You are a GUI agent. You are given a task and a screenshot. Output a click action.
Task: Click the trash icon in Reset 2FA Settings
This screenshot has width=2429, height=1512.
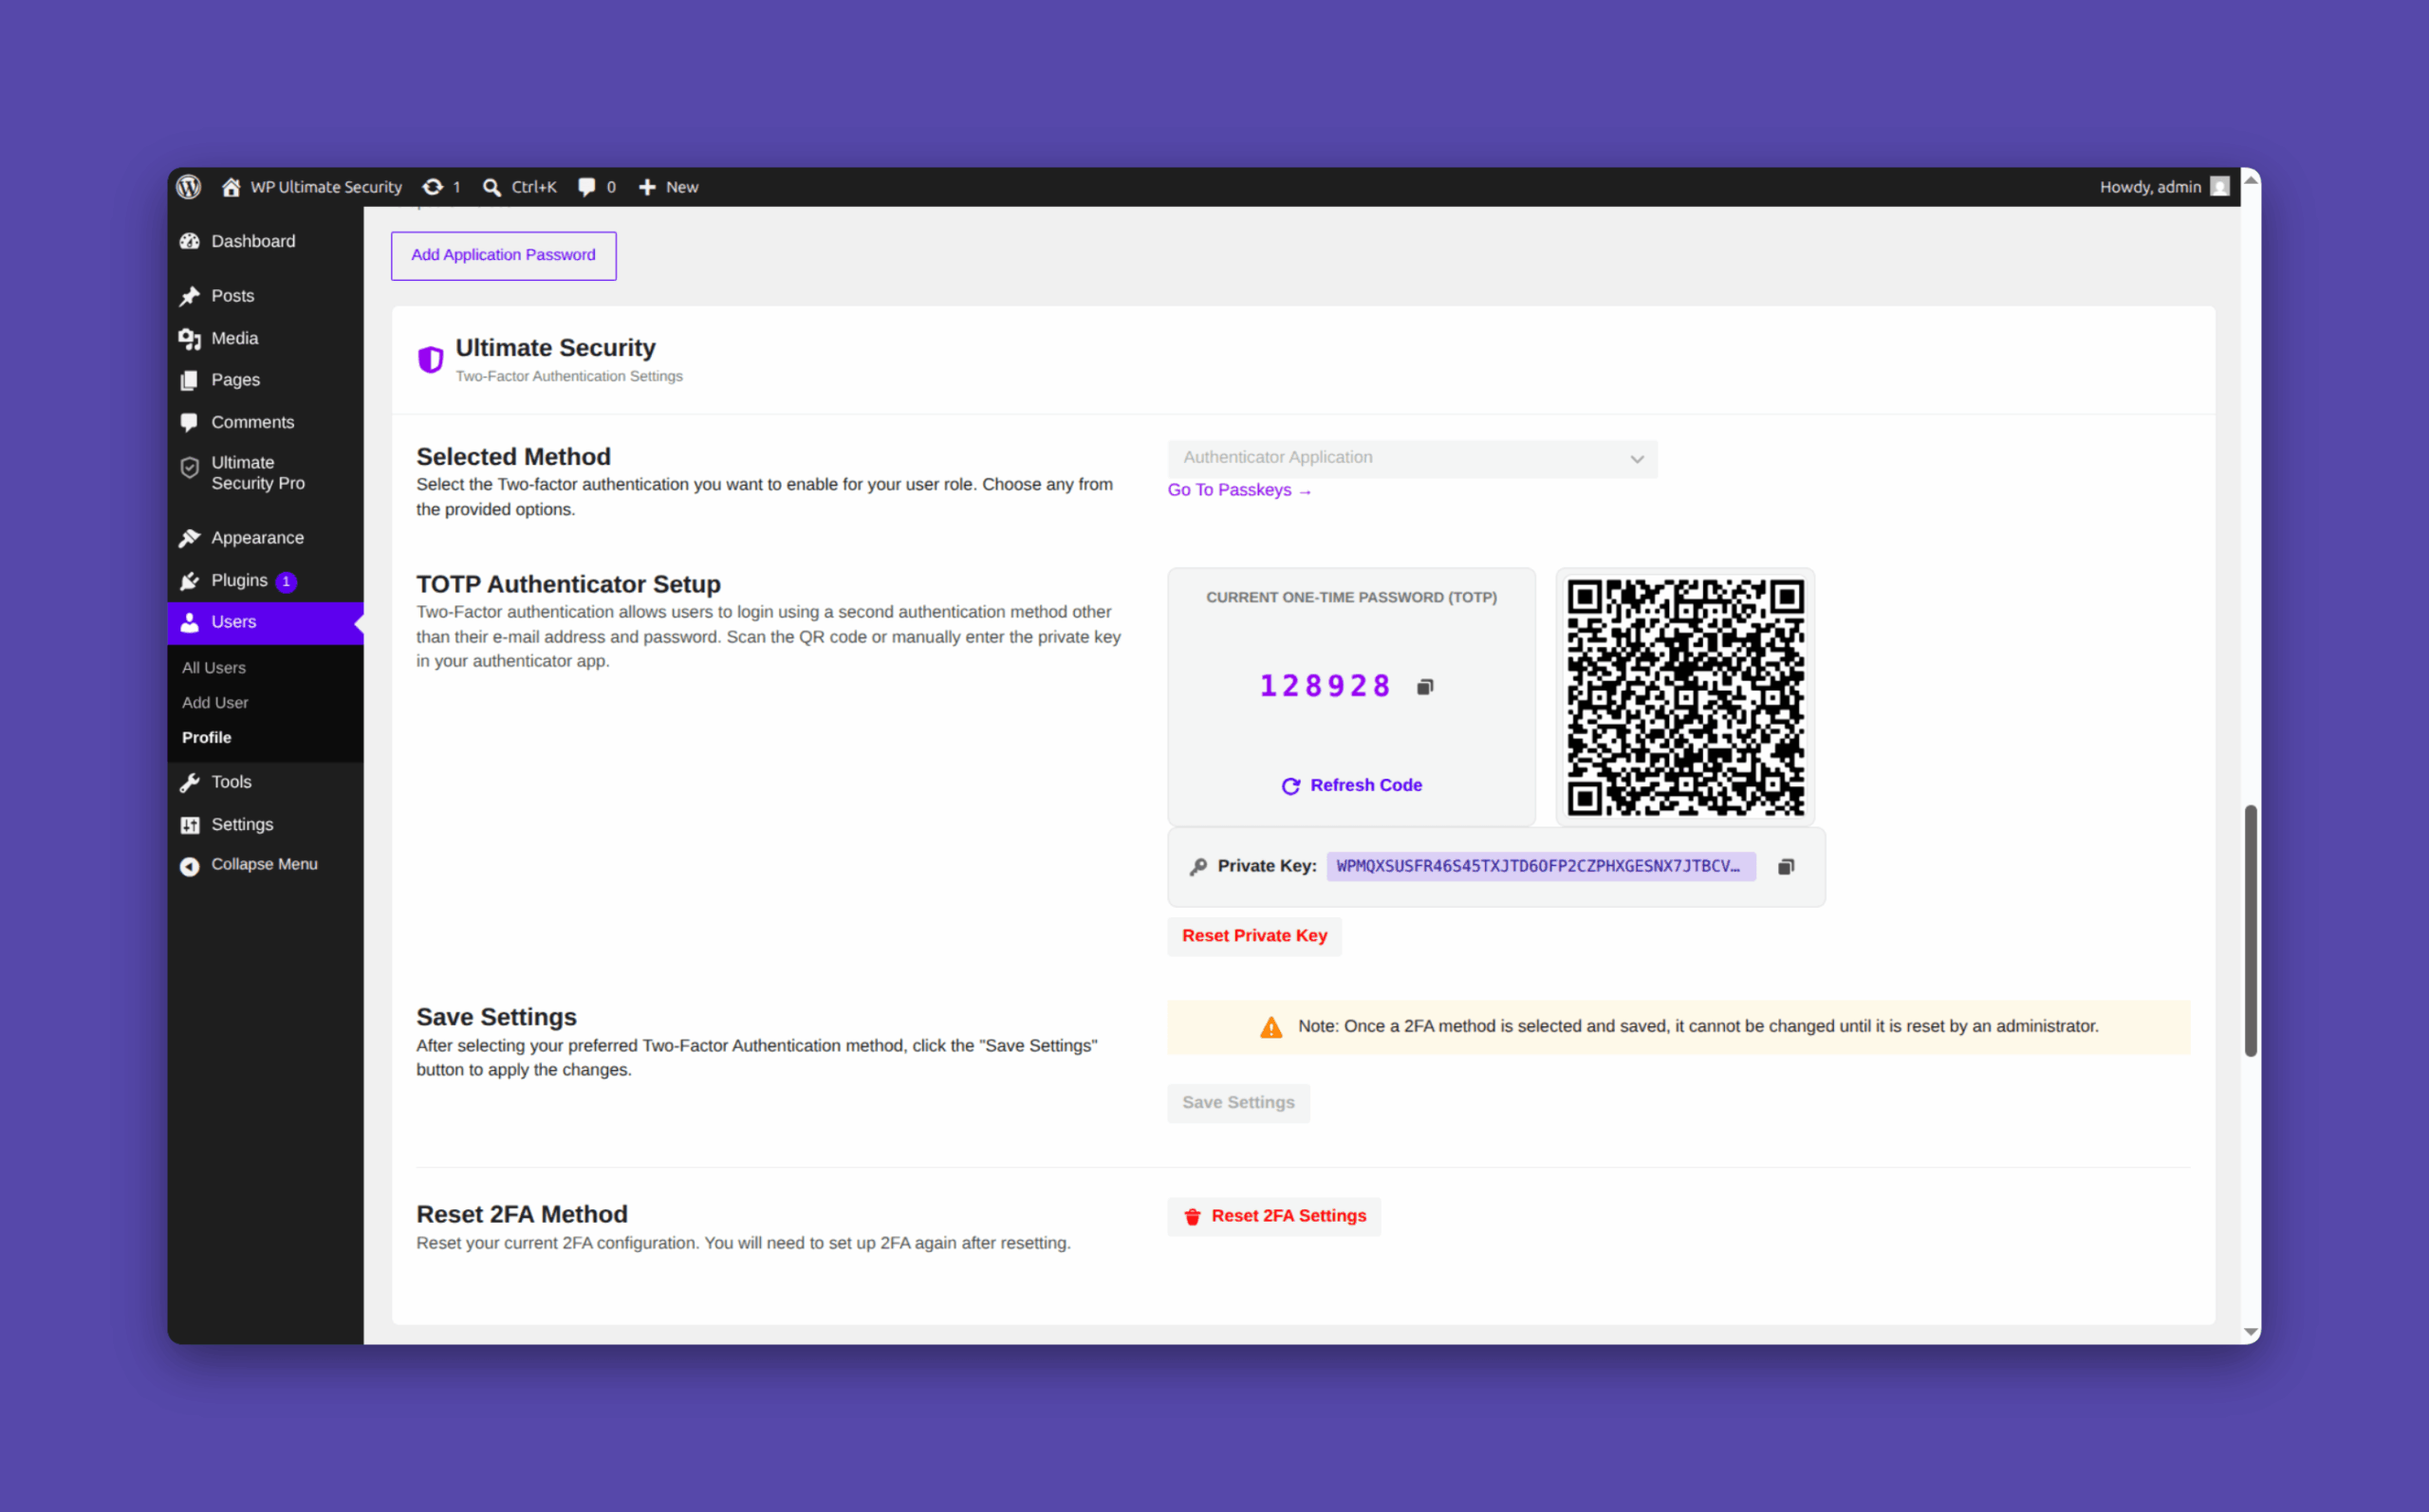(1193, 1217)
